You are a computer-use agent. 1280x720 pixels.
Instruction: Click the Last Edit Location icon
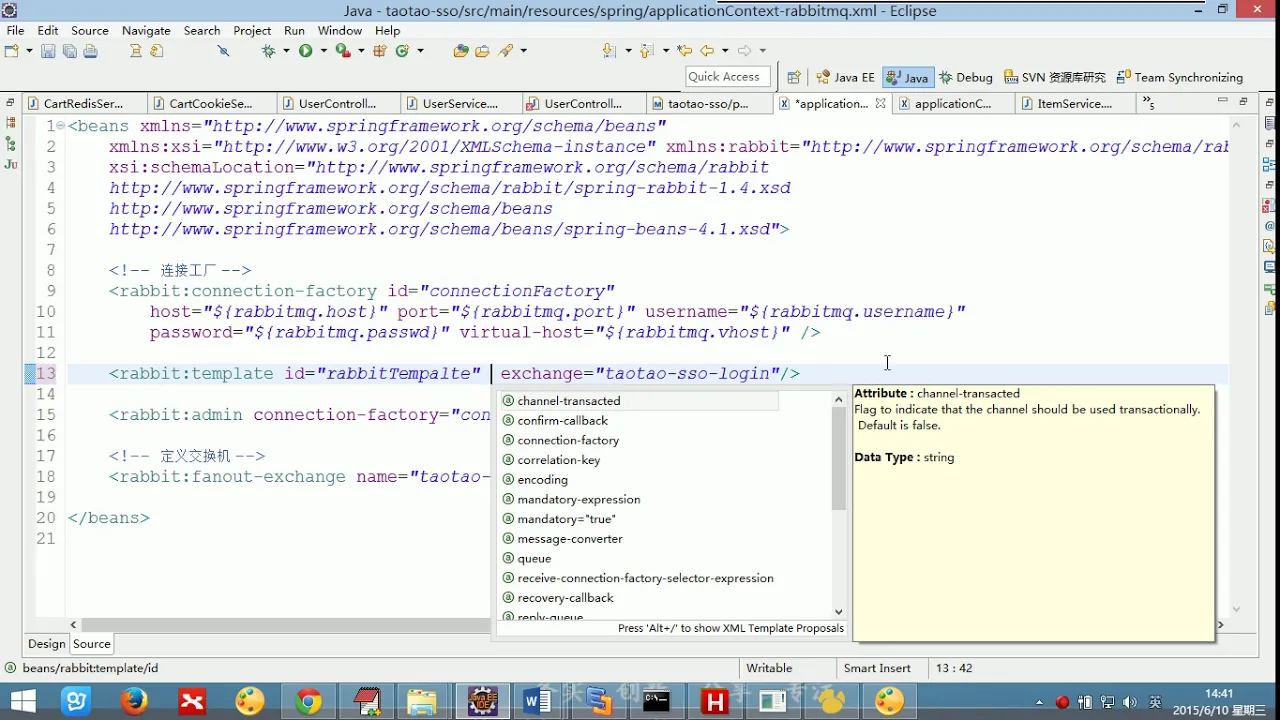click(684, 51)
